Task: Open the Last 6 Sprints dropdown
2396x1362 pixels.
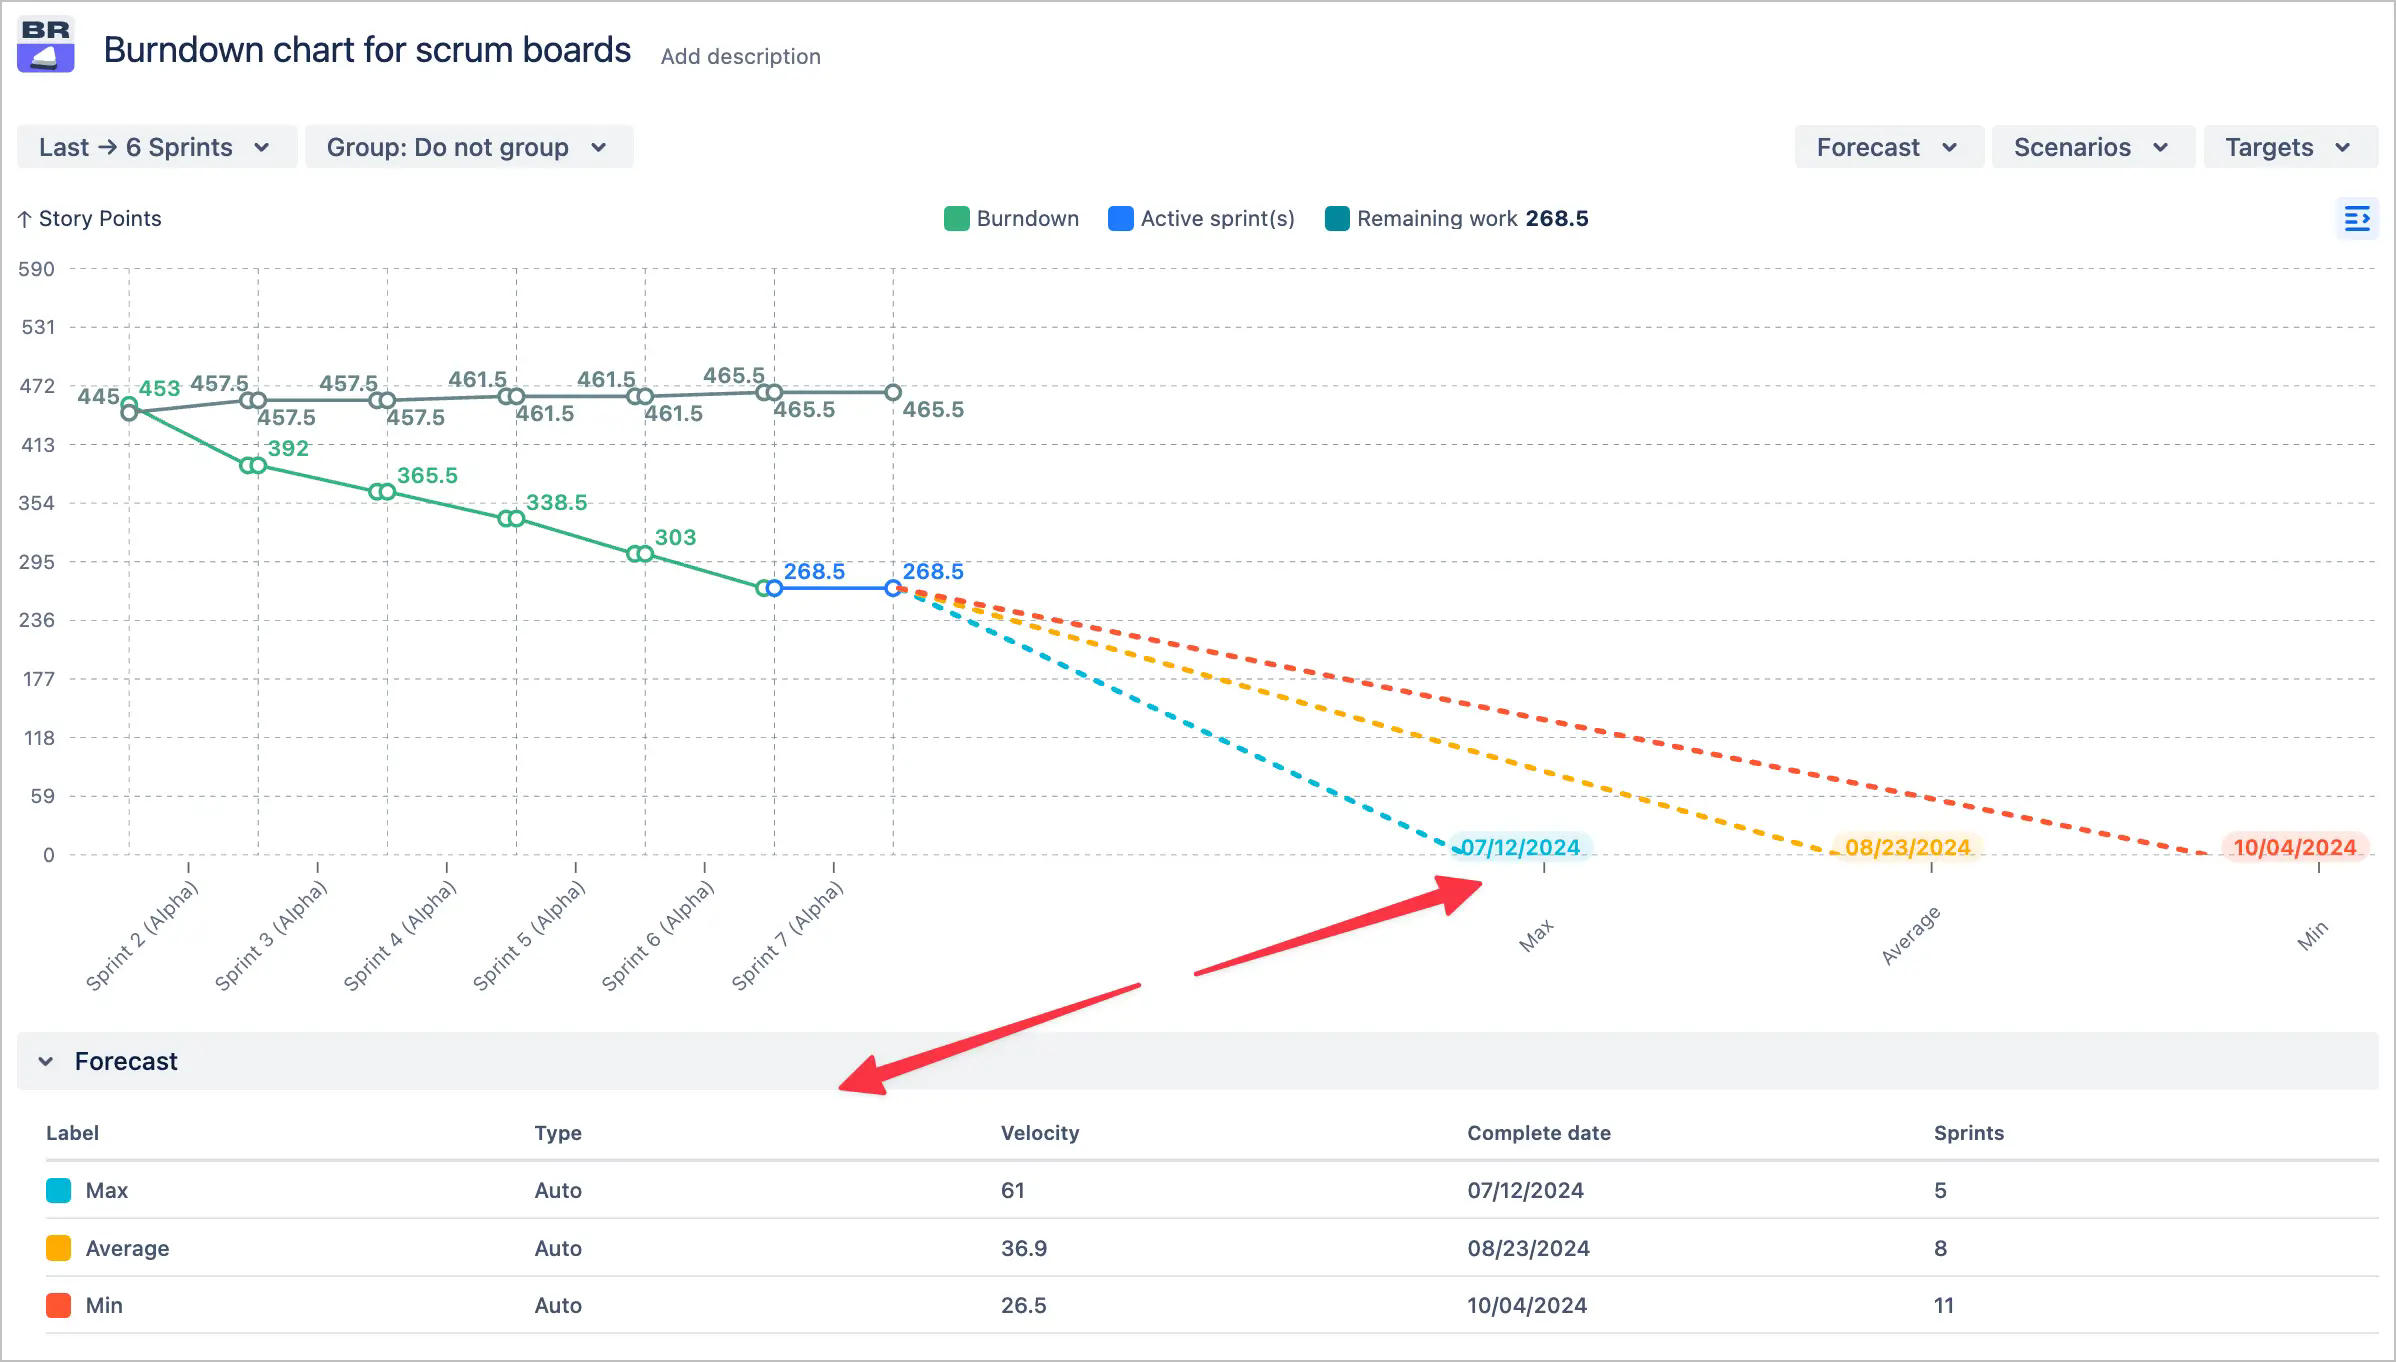Action: 156,147
